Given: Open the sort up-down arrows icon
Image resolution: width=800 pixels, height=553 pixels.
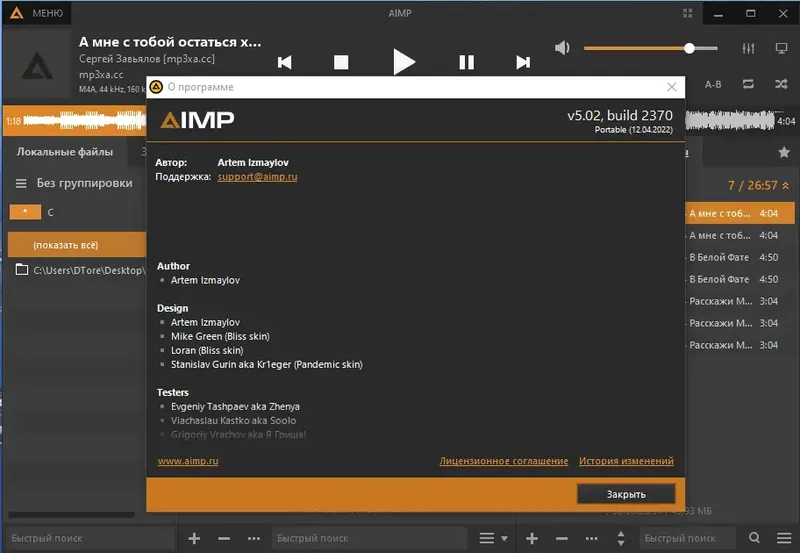Looking at the screenshot, I should [x=621, y=538].
